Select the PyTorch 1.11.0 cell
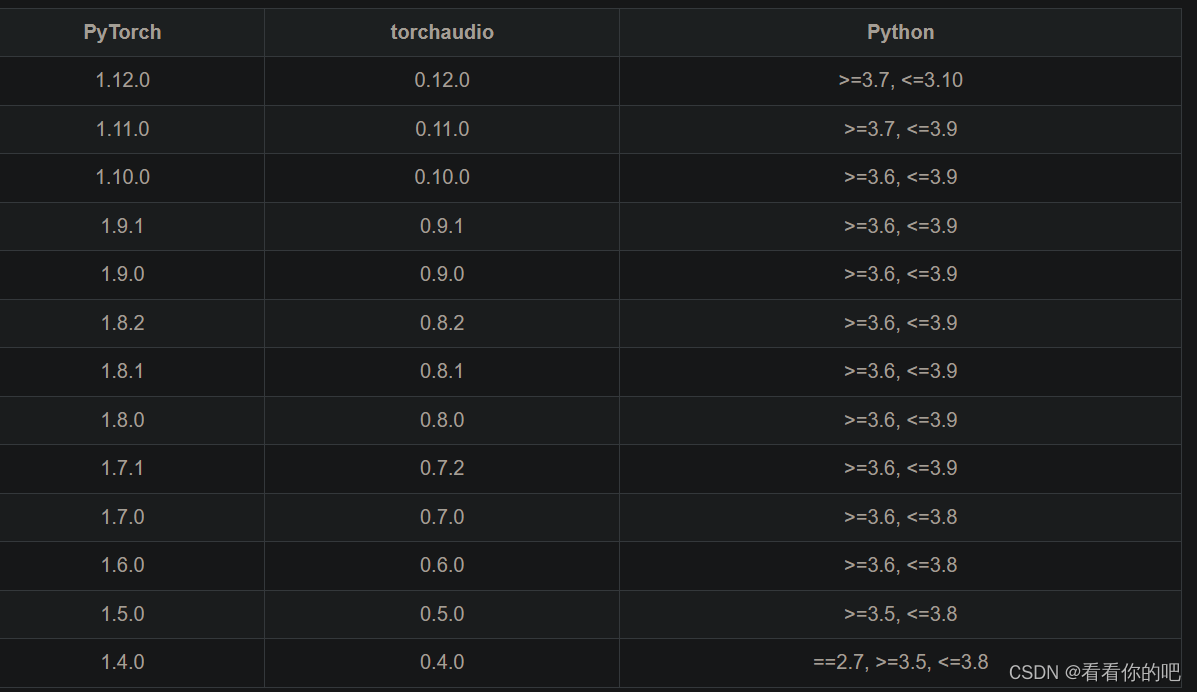Screen dimensions: 1197x692 click(x=122, y=129)
